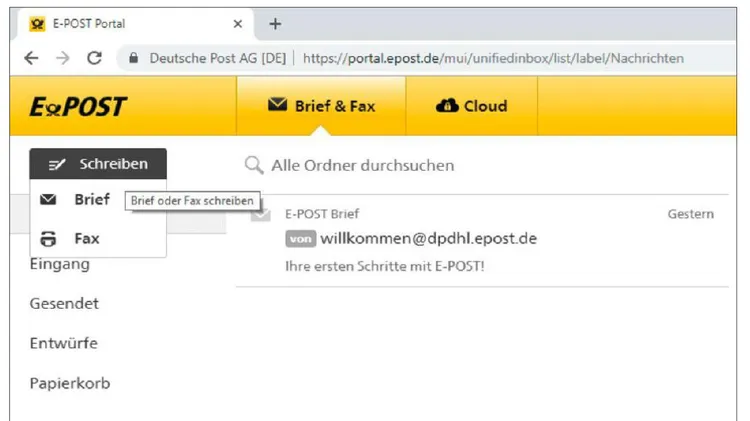The height and width of the screenshot is (421, 750).
Task: Click the Deutsche Post AG certificate label
Action: click(x=218, y=58)
